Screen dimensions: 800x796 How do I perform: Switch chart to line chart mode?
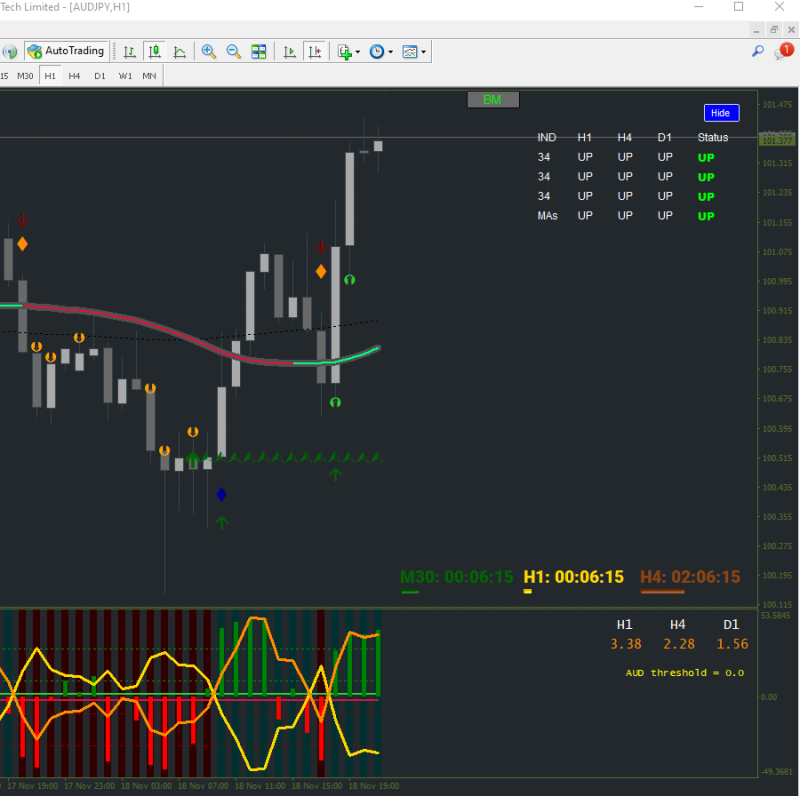pos(180,52)
